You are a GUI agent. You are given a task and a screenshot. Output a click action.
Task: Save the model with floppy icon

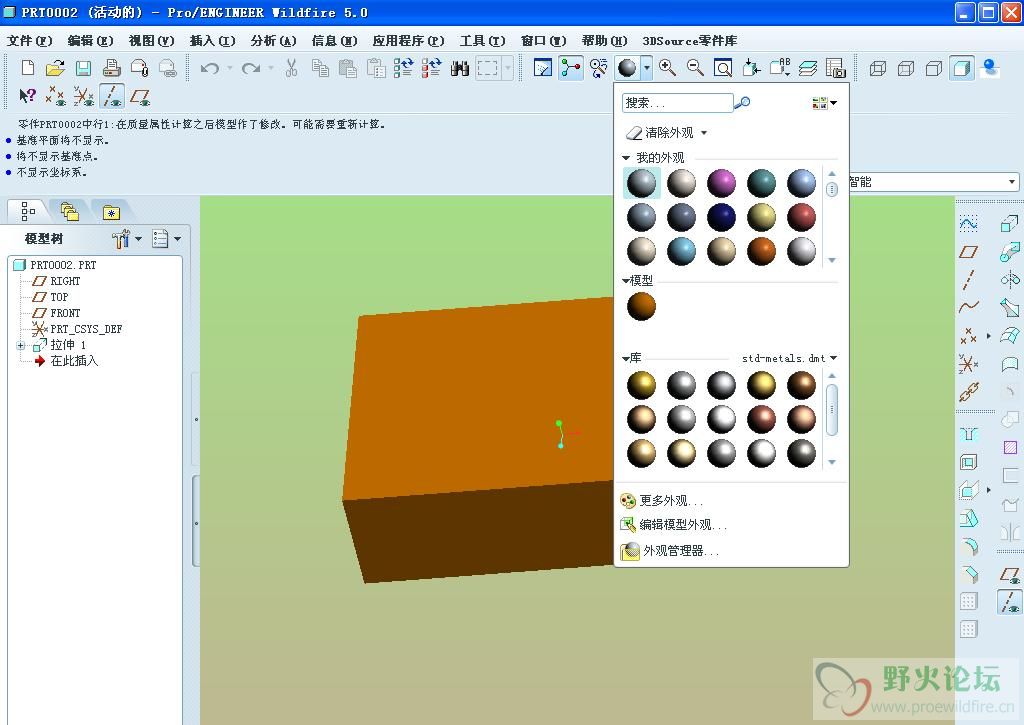(x=83, y=68)
